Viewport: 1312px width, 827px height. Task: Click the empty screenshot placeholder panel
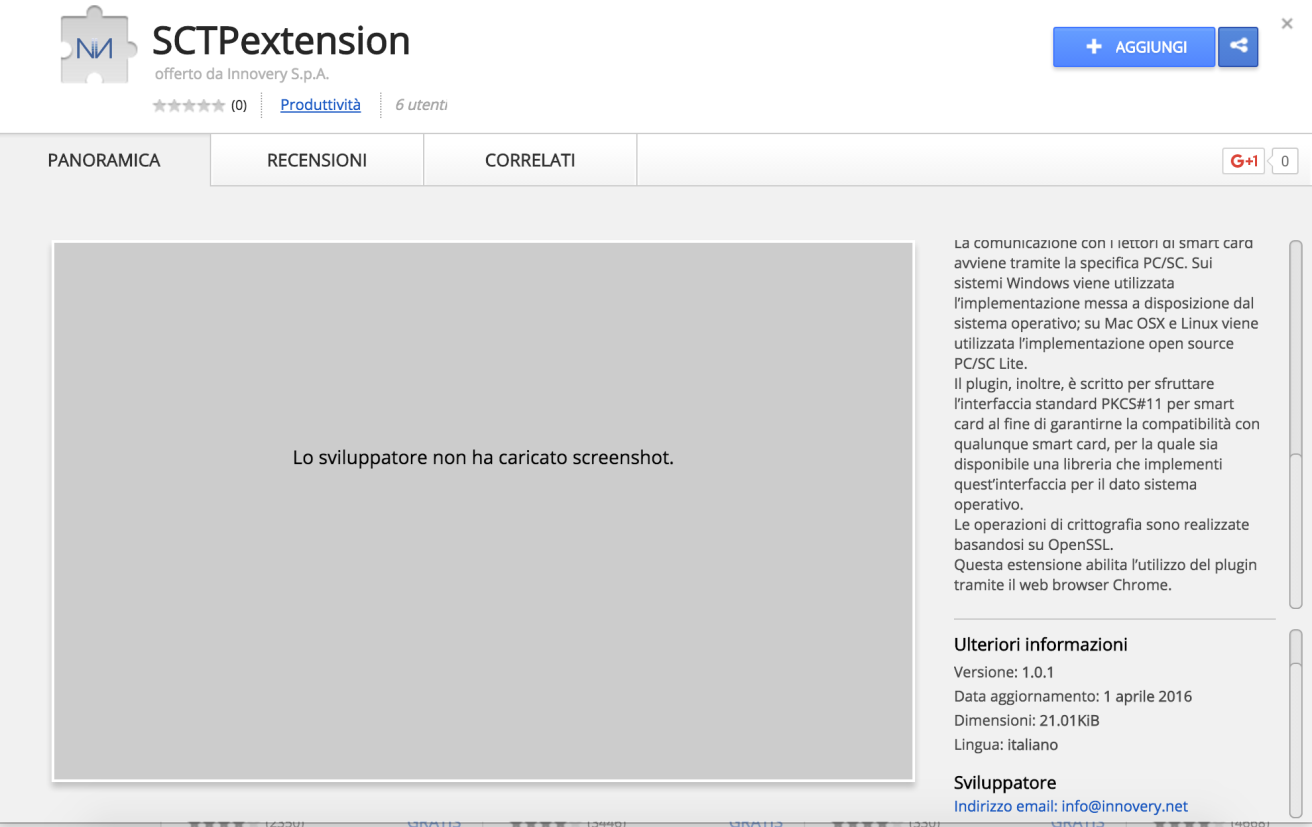483,511
